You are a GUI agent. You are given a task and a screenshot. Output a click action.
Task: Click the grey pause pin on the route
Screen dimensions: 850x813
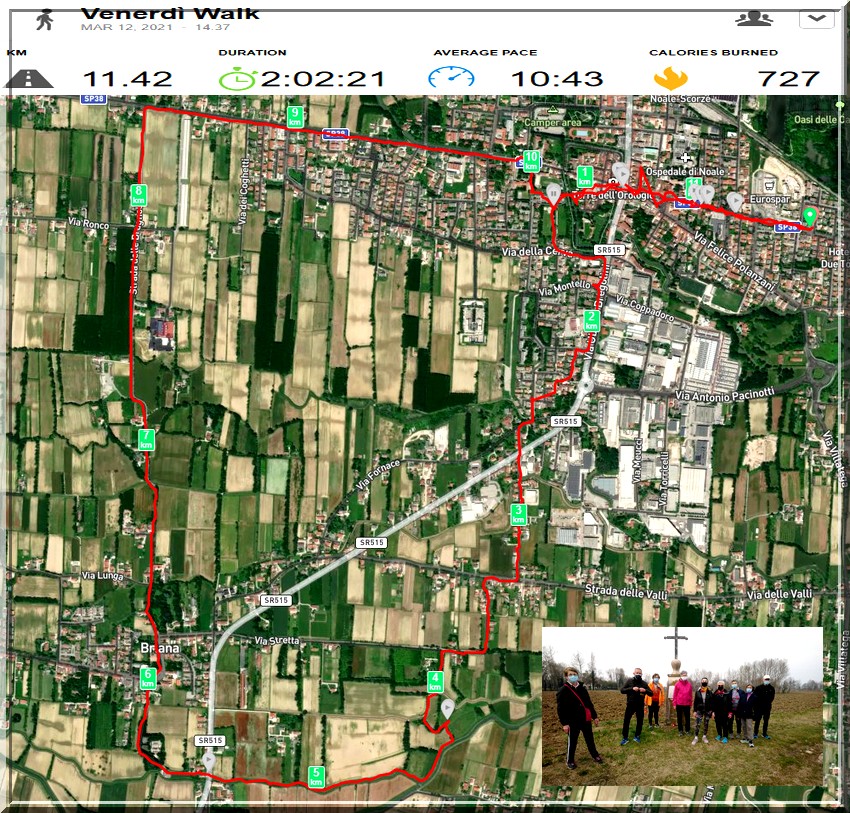coord(553,195)
